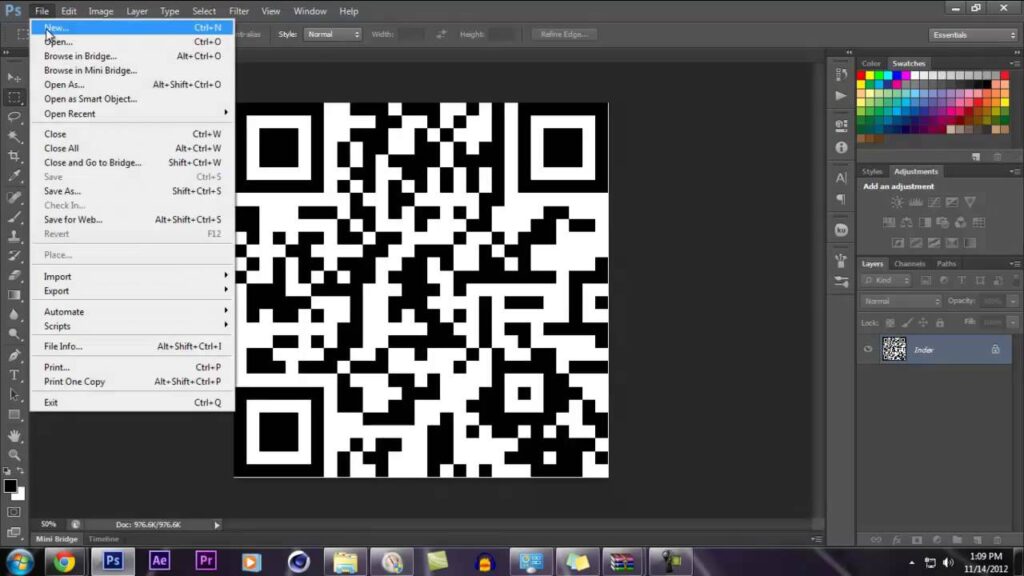Select the Clone Stamp tool
The width and height of the screenshot is (1024, 576).
click(14, 236)
